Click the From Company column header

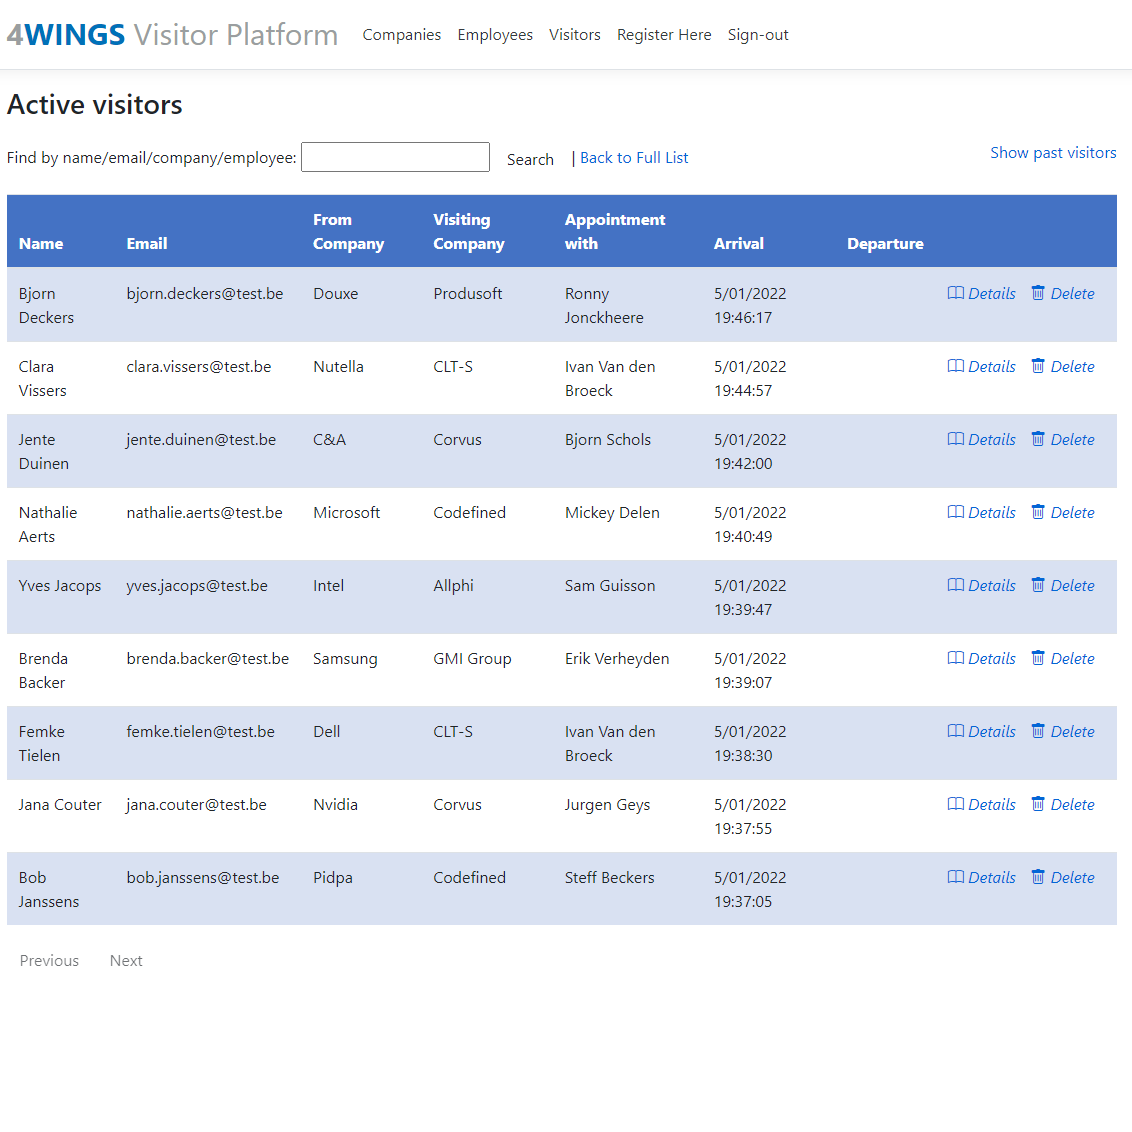click(x=348, y=231)
